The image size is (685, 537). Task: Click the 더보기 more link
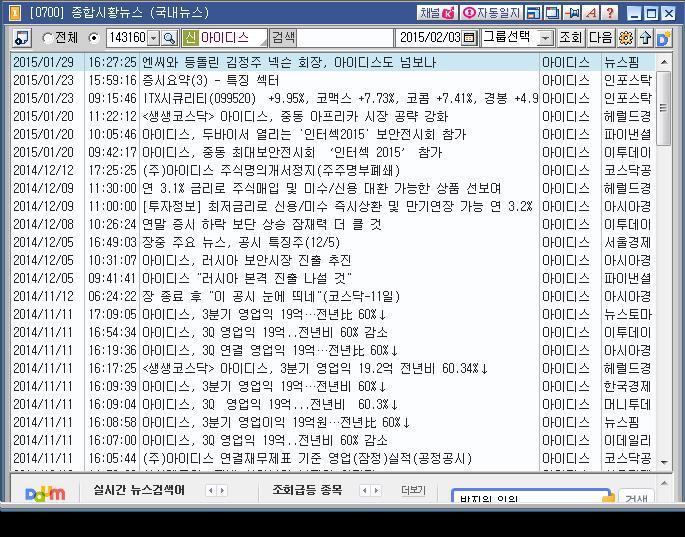(413, 490)
